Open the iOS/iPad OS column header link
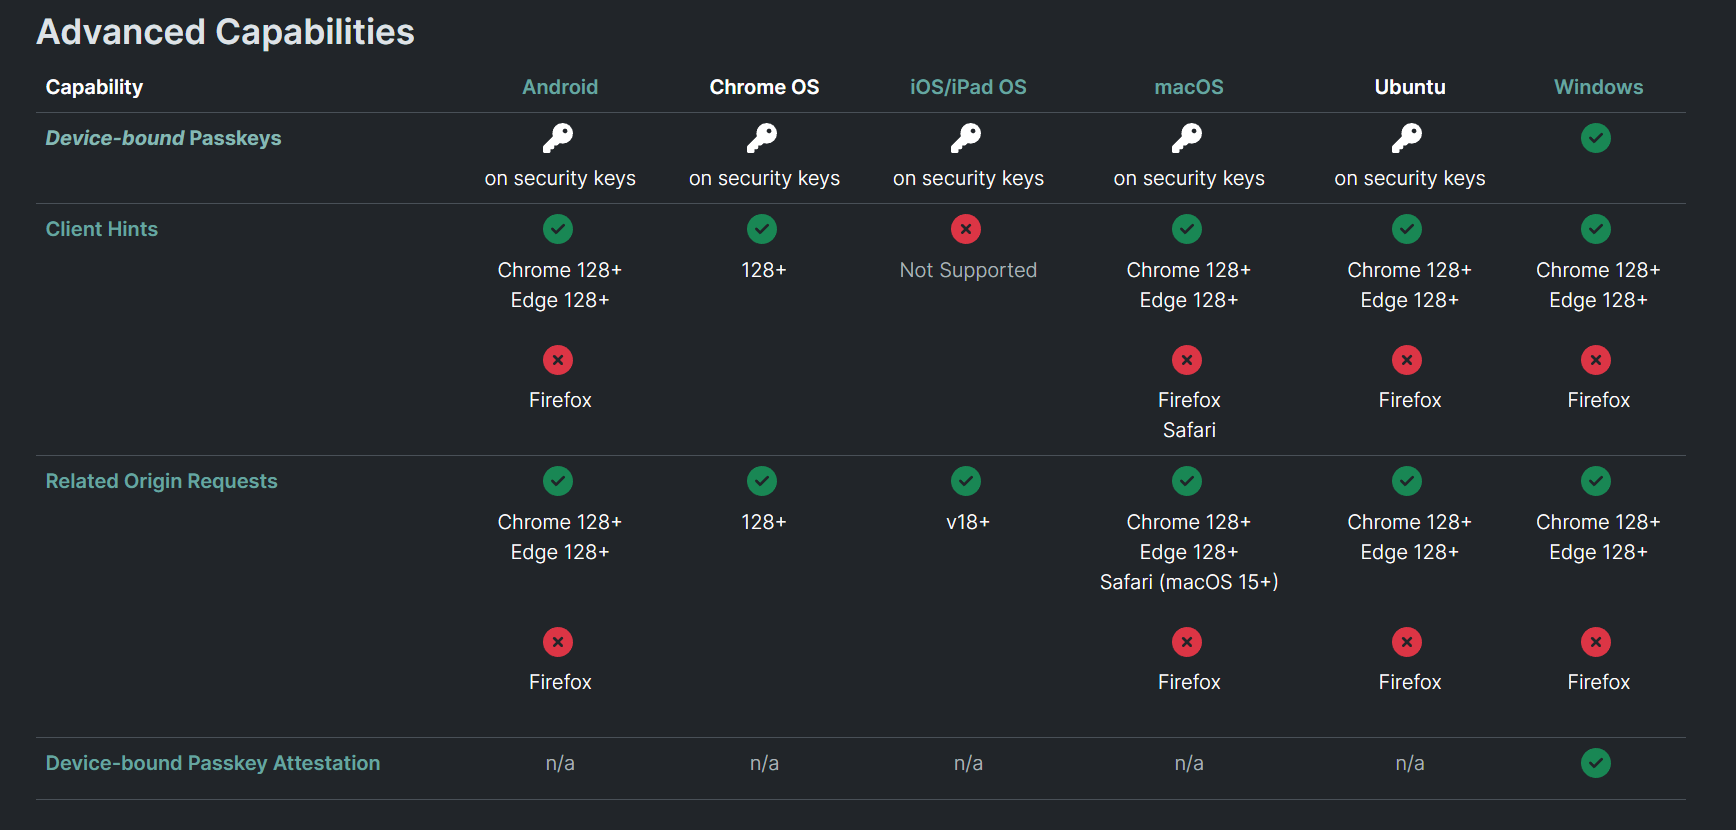Image resolution: width=1736 pixels, height=830 pixels. tap(968, 87)
